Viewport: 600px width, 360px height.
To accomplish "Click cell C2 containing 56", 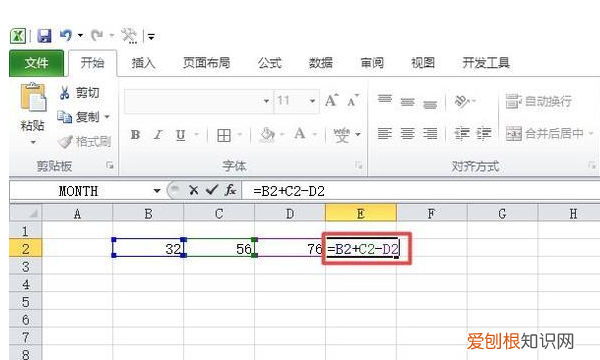I will tap(219, 248).
